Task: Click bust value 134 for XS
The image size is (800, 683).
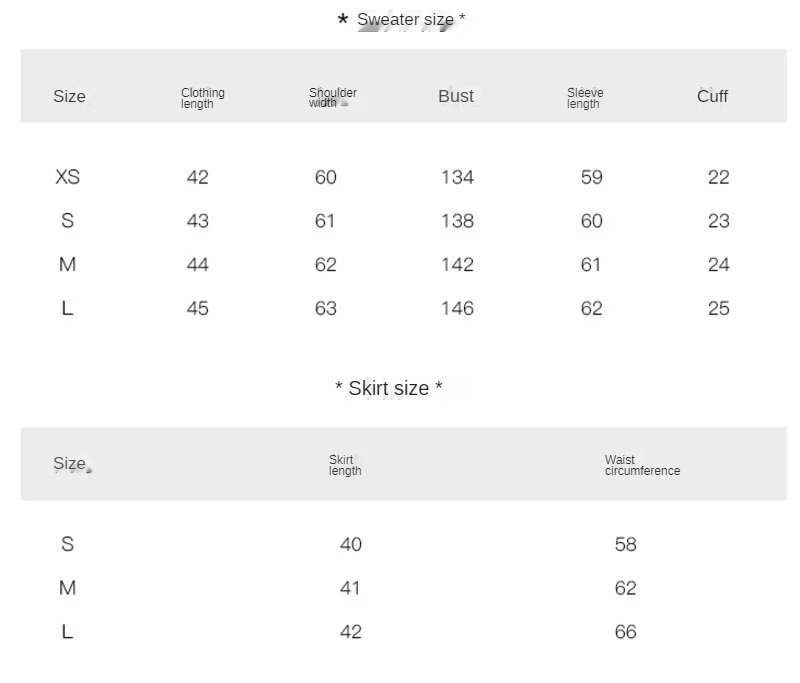Action: [x=457, y=177]
